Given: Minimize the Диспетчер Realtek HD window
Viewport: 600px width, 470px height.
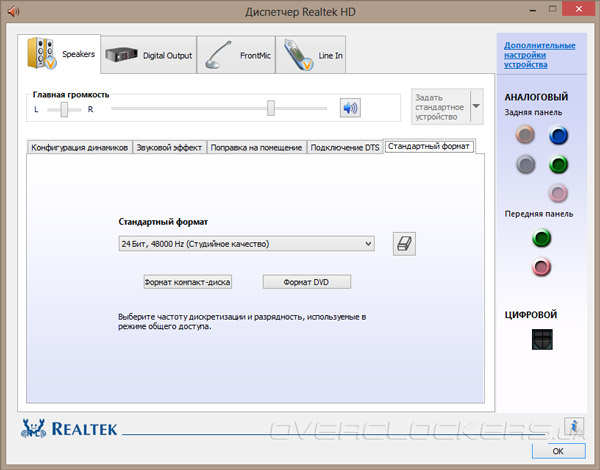Looking at the screenshot, I should [x=532, y=10].
